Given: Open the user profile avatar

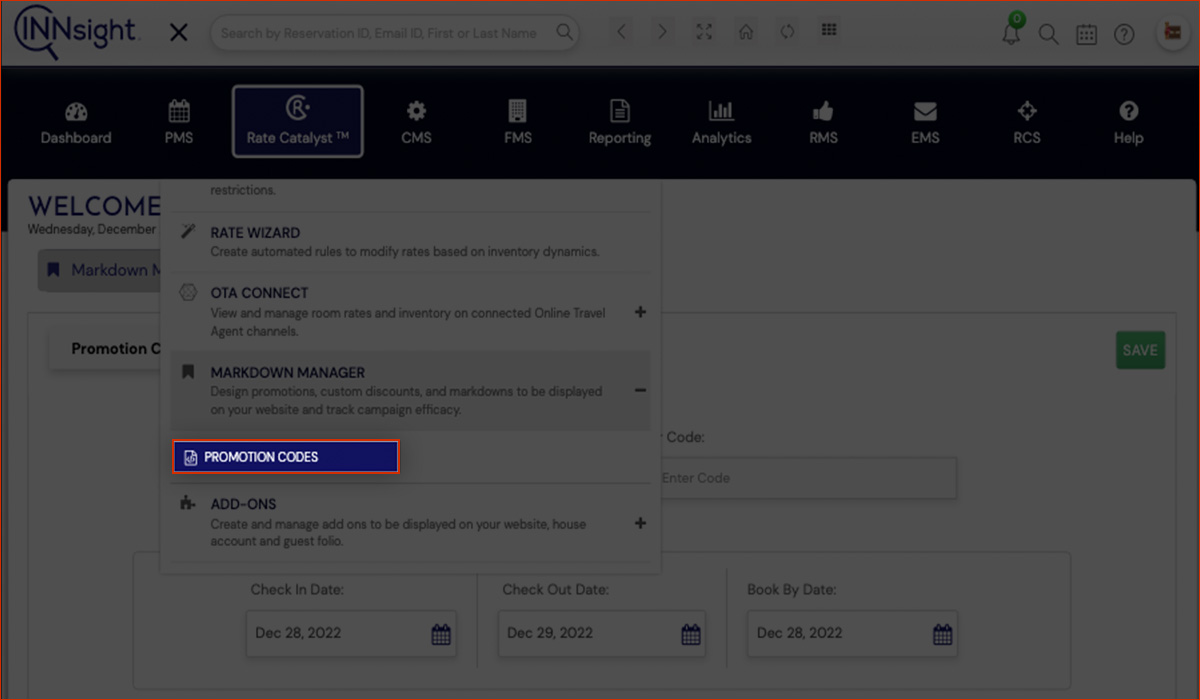Looking at the screenshot, I should tap(1171, 33).
